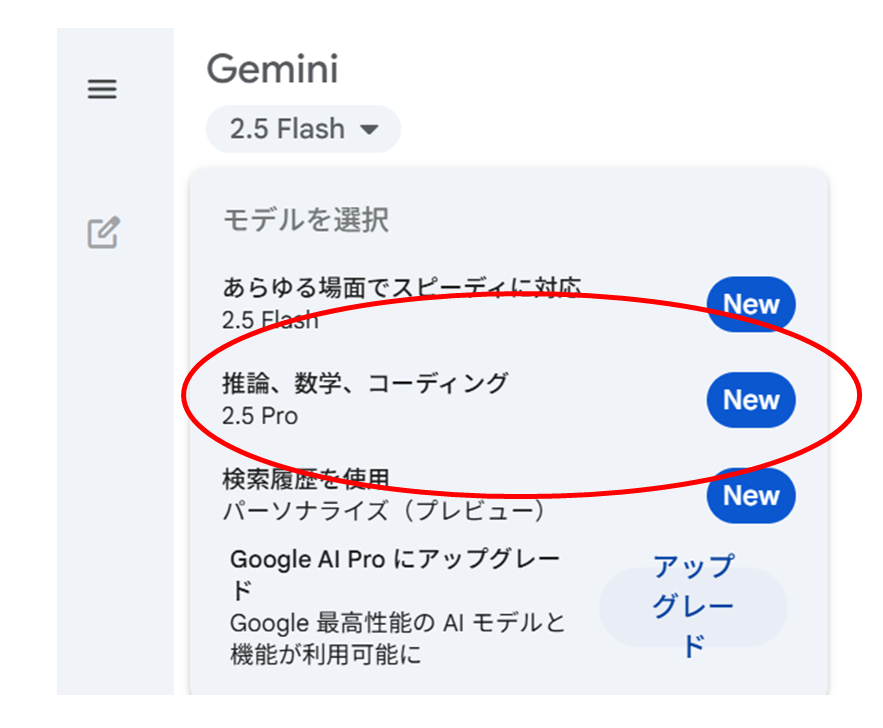The height and width of the screenshot is (728, 883).
Task: Click the New badge beside 2.5 Flash
Action: point(751,304)
